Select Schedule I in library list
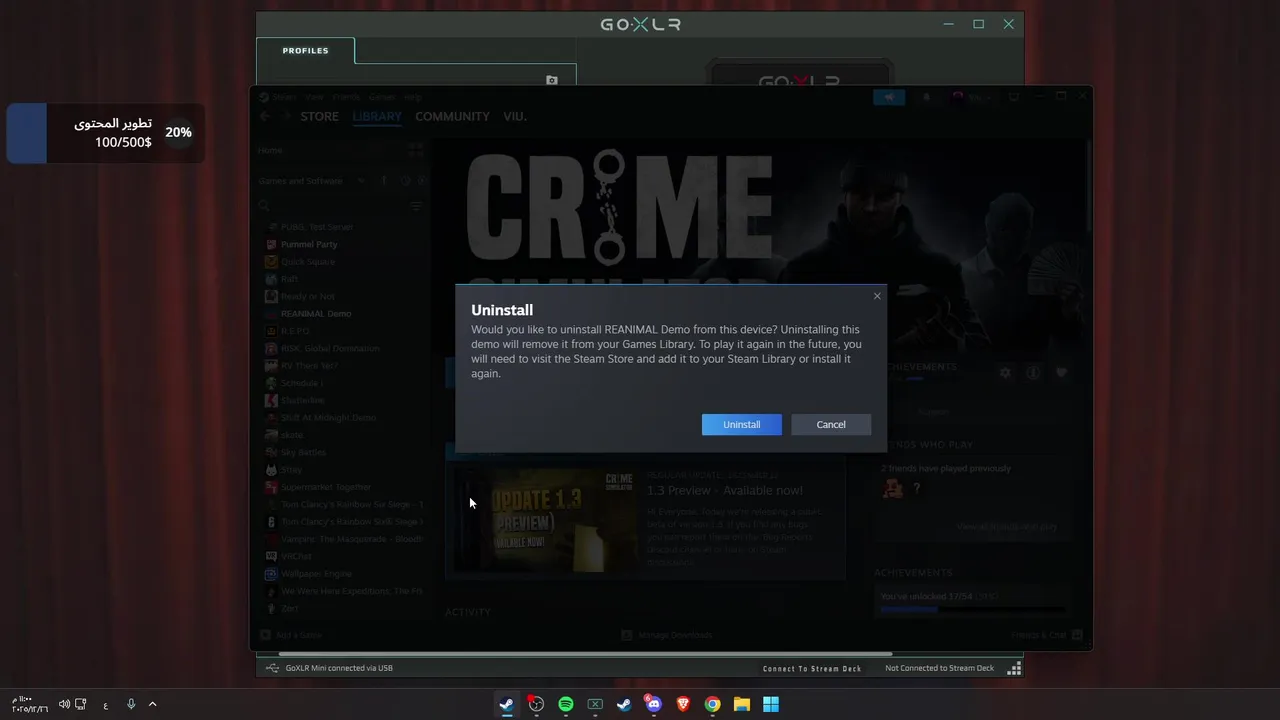The height and width of the screenshot is (720, 1280). [301, 383]
